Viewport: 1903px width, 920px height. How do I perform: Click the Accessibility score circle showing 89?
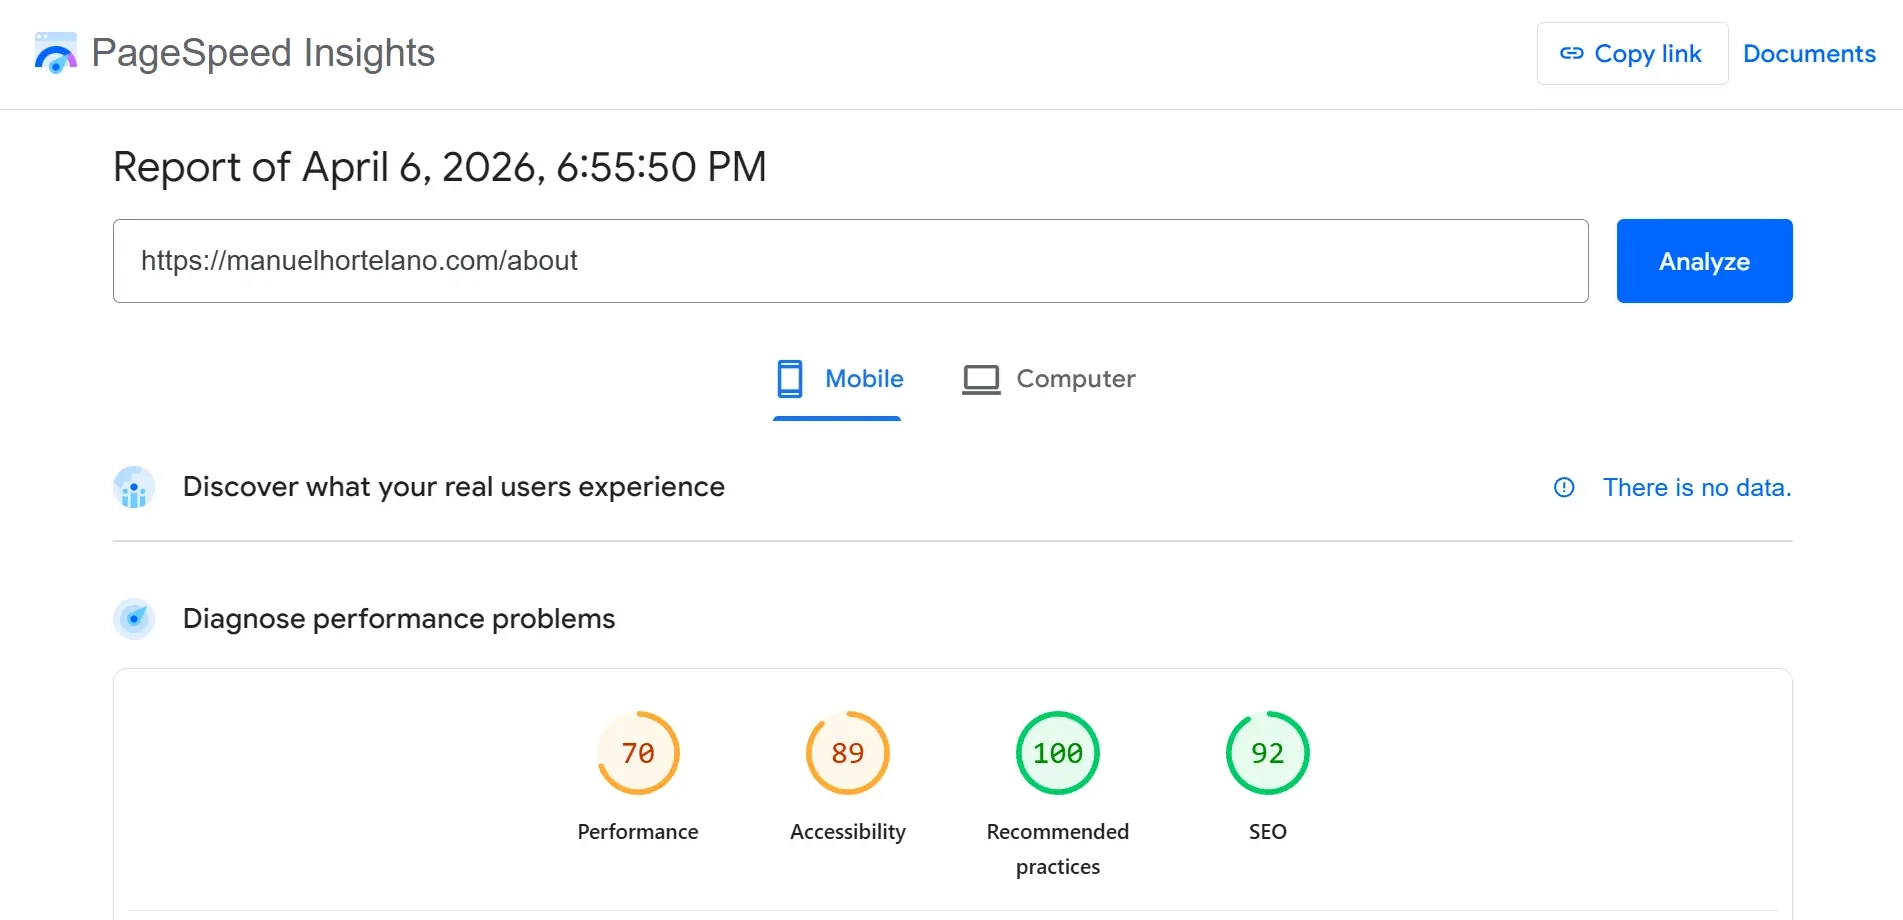point(847,752)
